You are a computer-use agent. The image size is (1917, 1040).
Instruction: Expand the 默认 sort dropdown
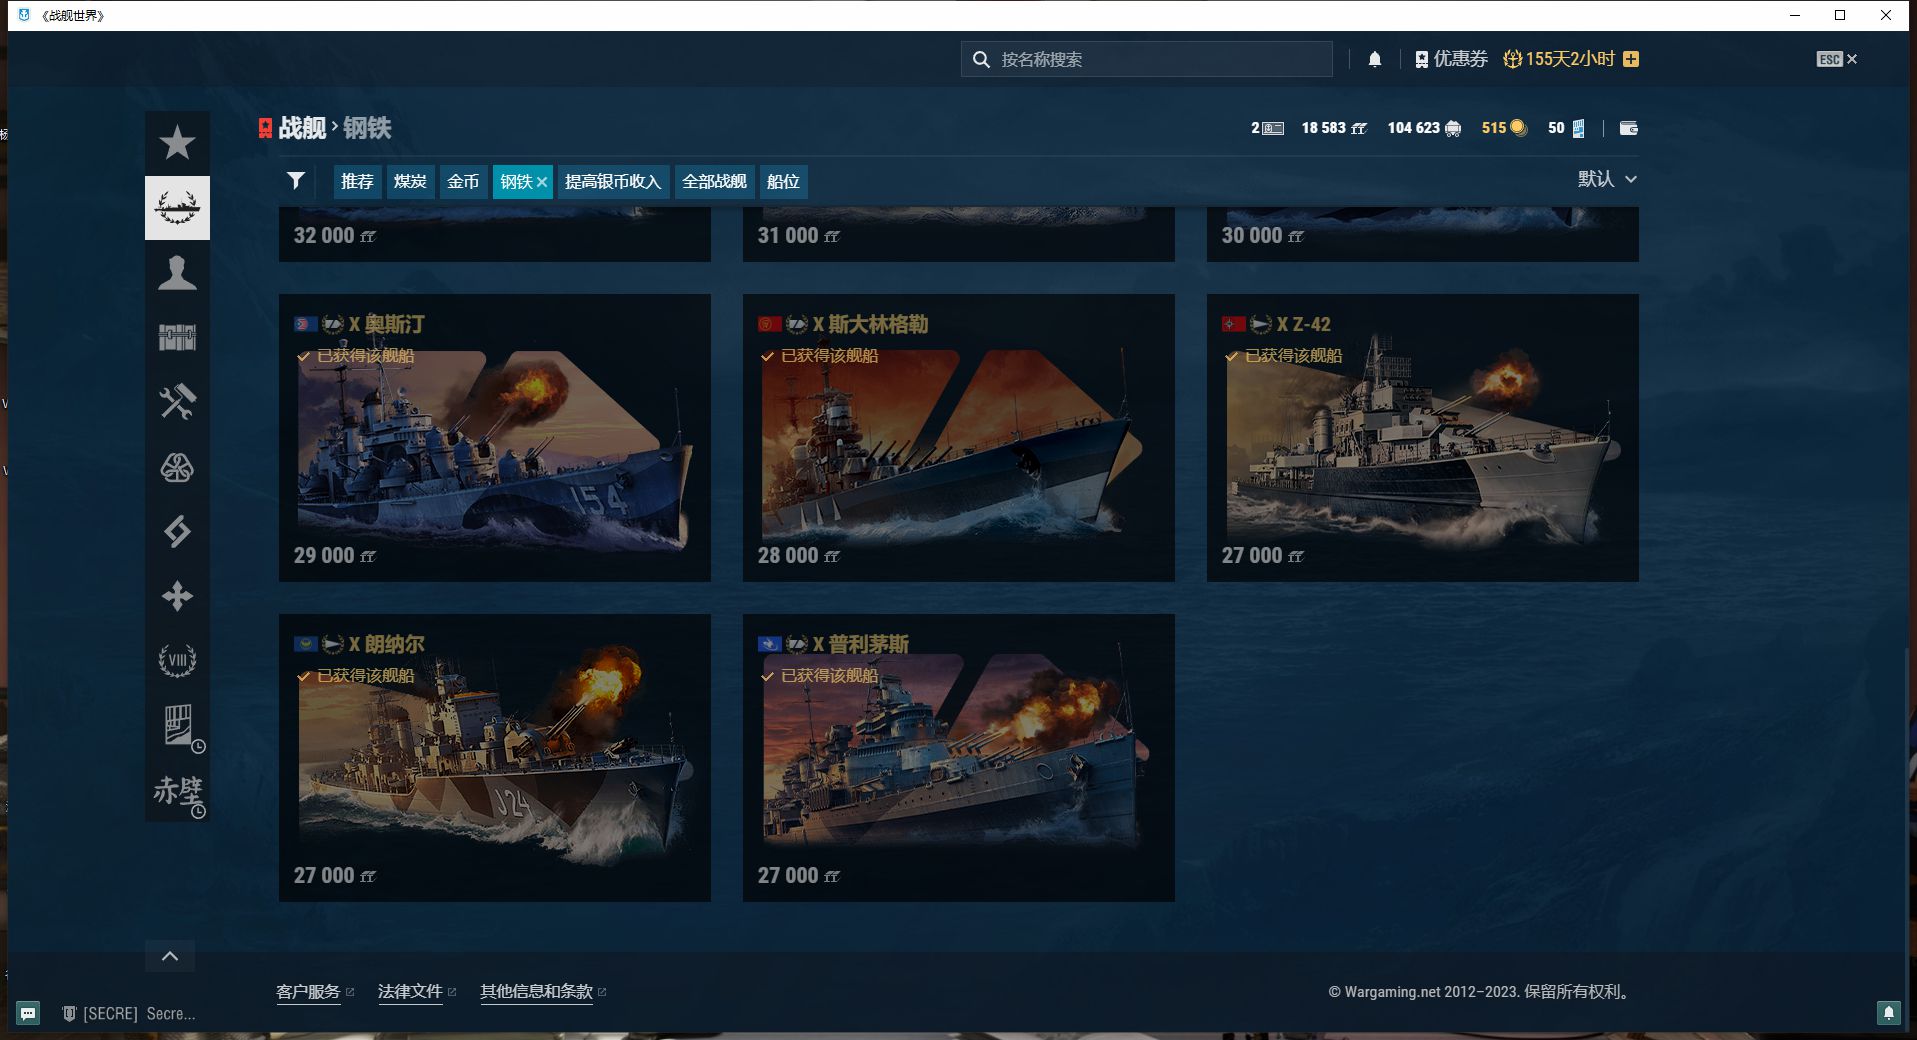[x=1606, y=179]
